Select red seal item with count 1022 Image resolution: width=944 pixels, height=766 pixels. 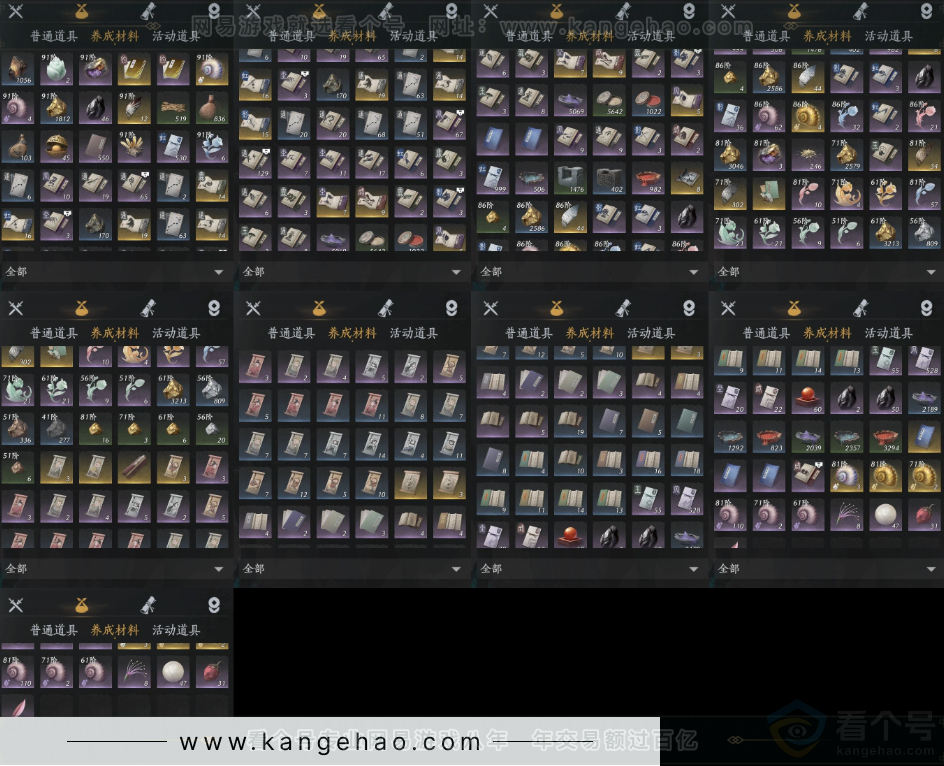[648, 100]
